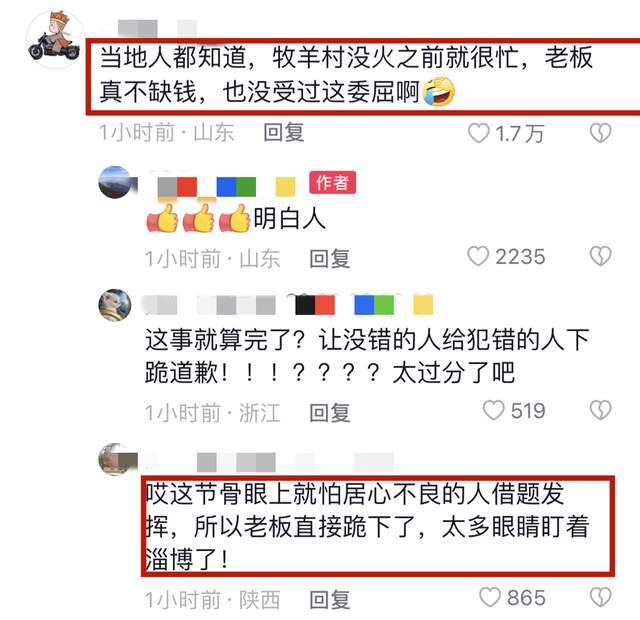Viewport: 640px width, 620px height.
Task: Reply to the top 山东 comment
Action: click(x=284, y=133)
